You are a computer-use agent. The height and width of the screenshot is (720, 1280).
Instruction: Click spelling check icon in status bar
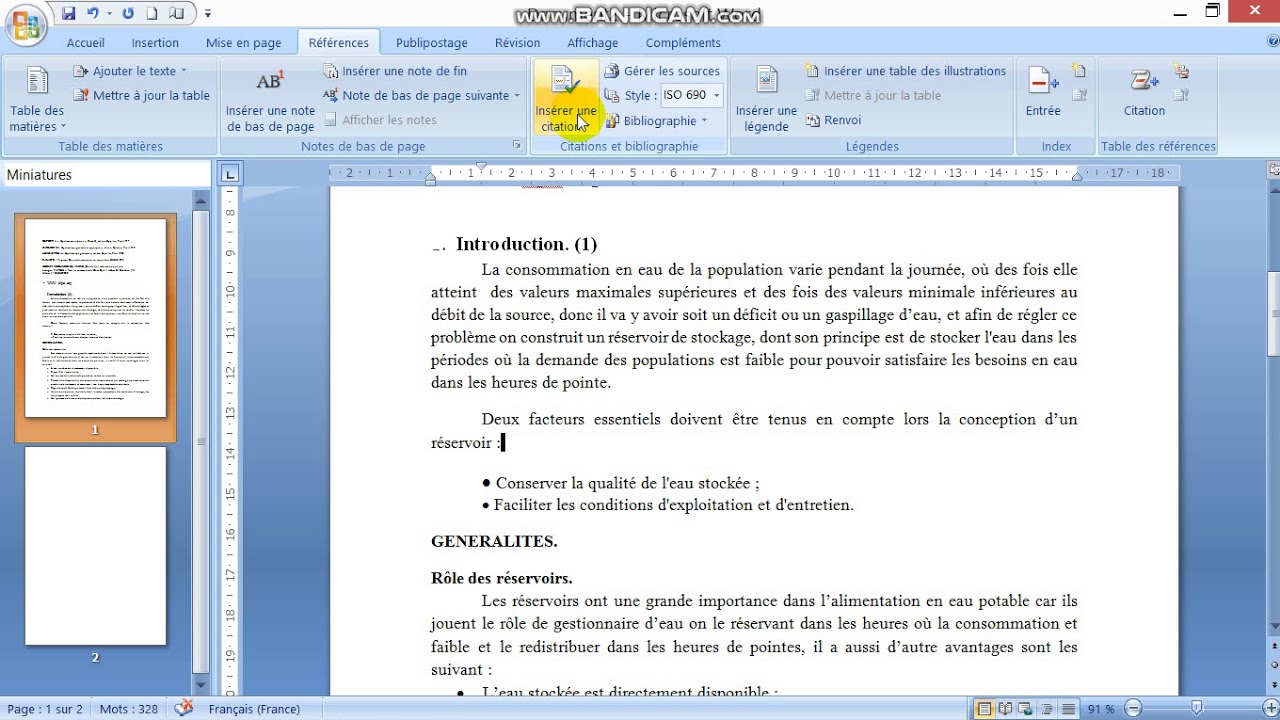pyautogui.click(x=183, y=708)
